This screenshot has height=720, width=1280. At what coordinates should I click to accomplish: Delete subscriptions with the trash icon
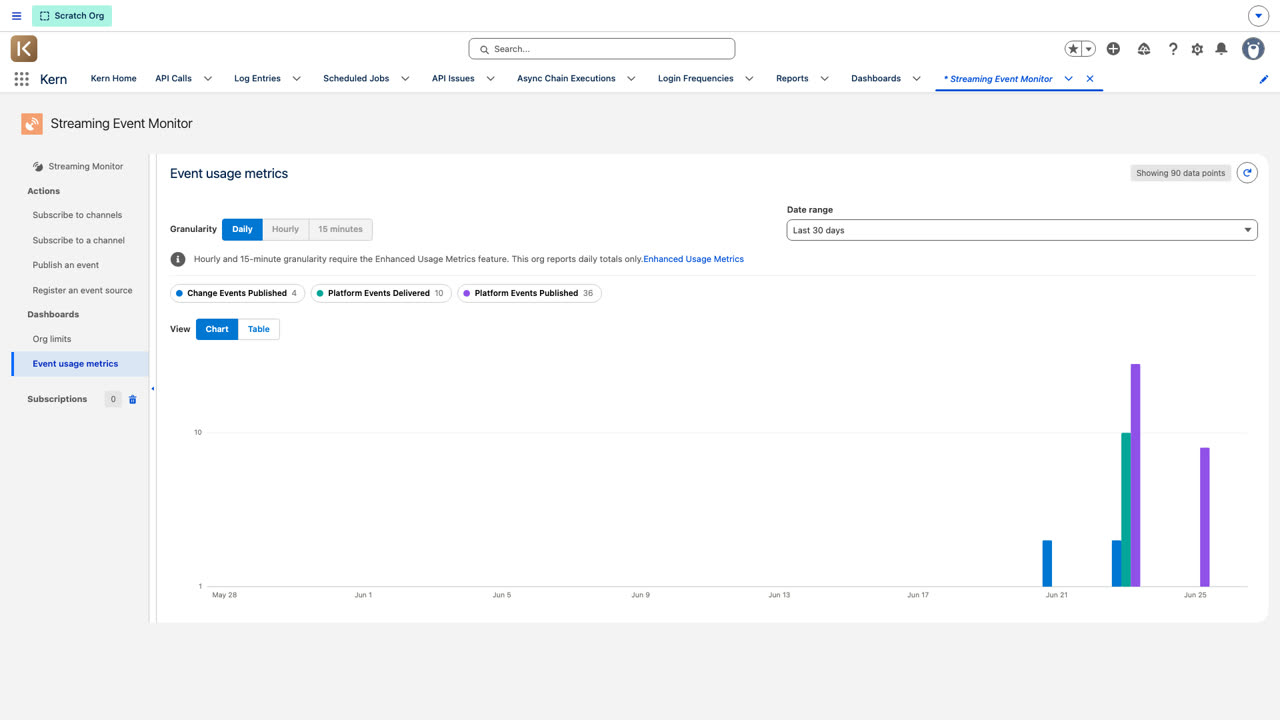click(132, 399)
